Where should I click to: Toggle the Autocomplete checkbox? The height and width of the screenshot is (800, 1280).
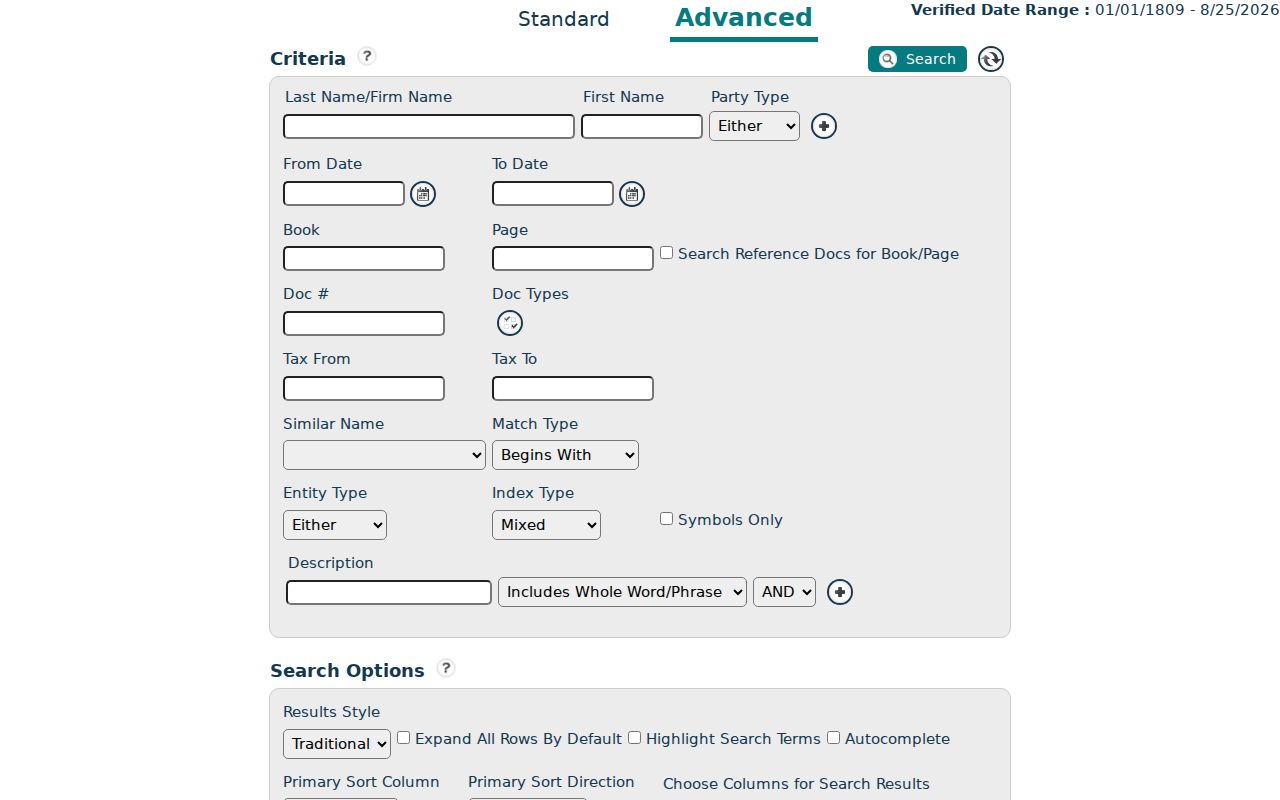pos(833,738)
